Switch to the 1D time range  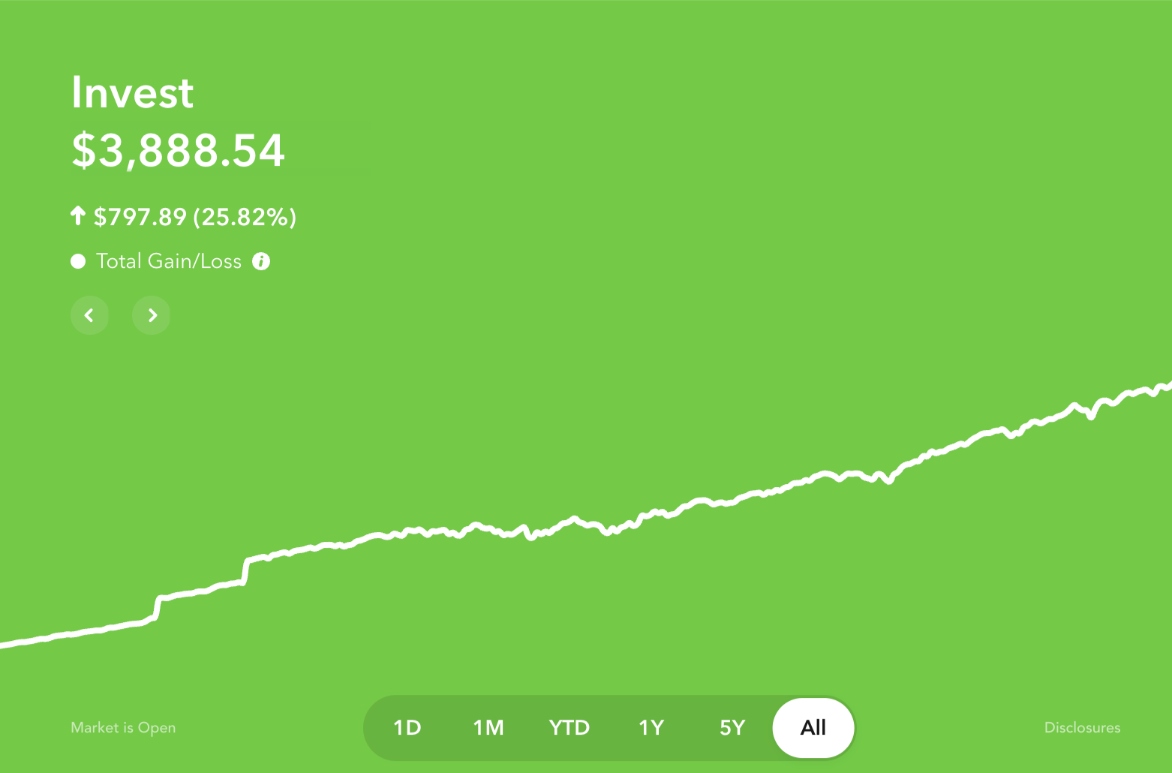pos(406,728)
